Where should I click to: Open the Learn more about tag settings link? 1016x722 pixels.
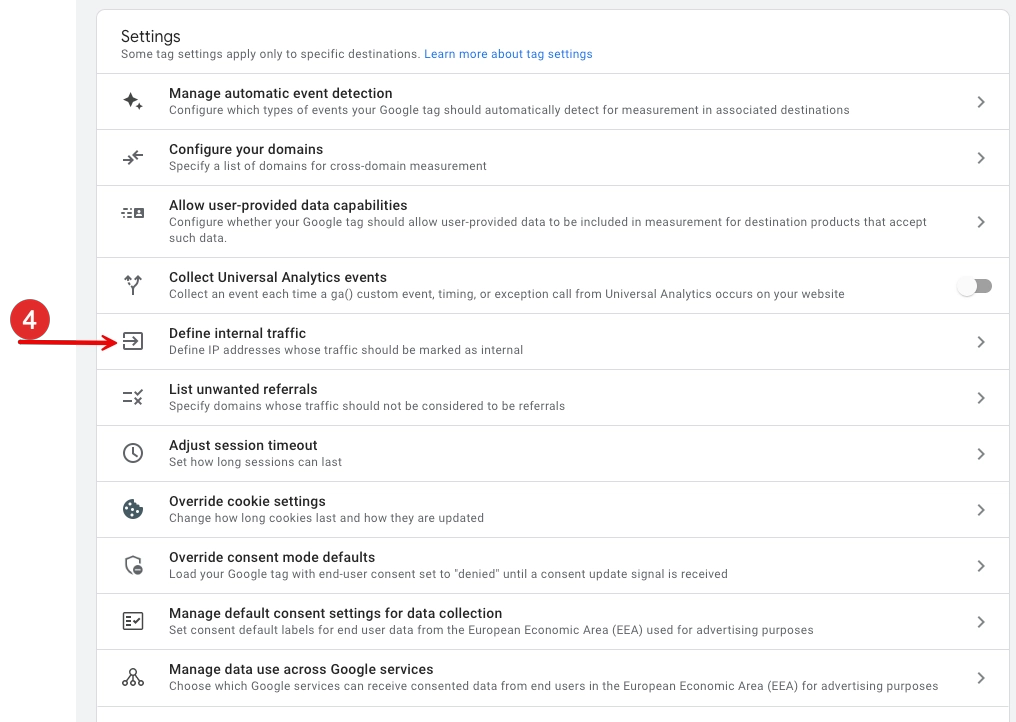(x=508, y=54)
